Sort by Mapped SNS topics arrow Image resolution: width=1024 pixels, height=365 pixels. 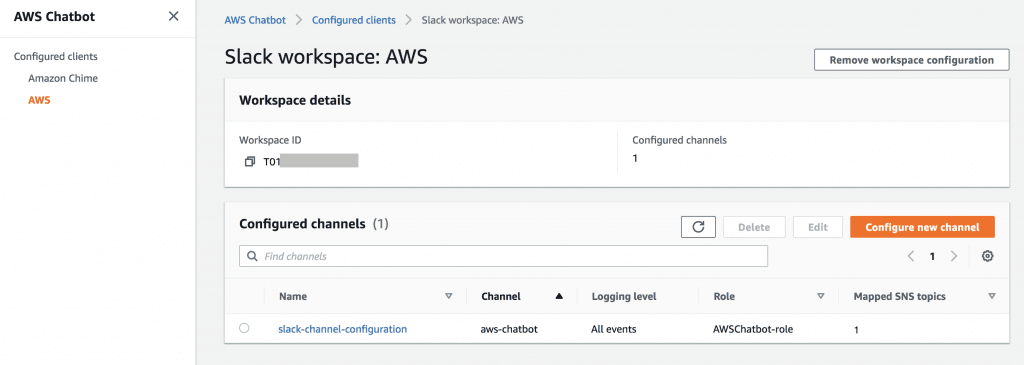point(991,296)
